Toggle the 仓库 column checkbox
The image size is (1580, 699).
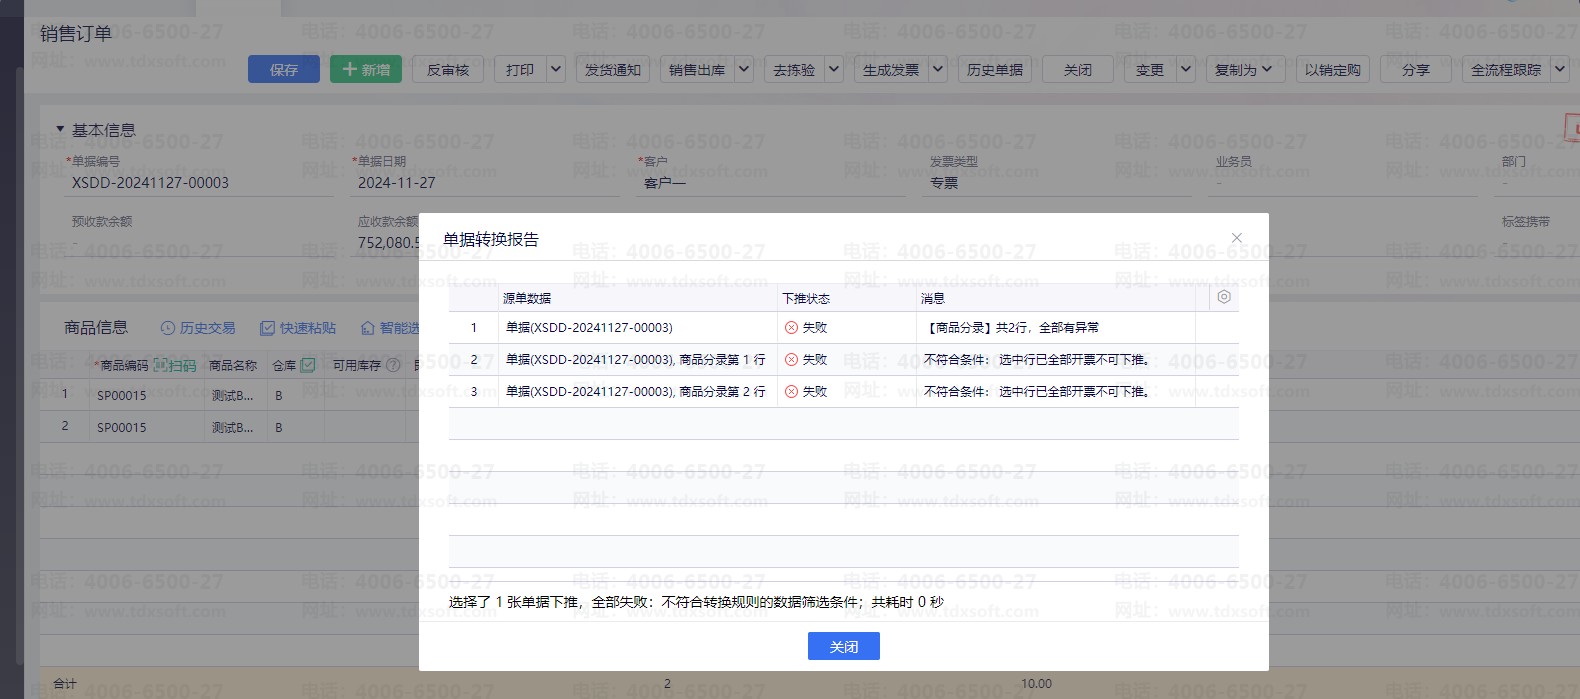tap(308, 366)
